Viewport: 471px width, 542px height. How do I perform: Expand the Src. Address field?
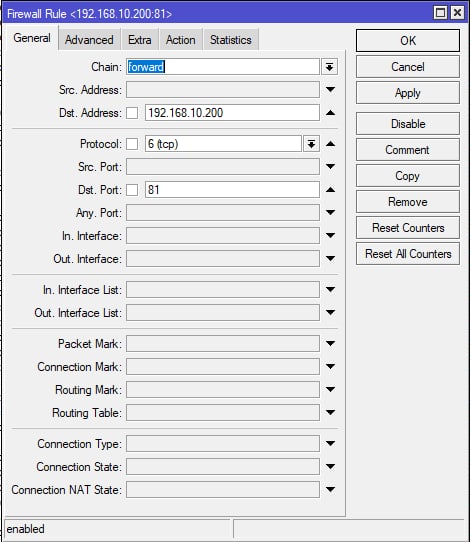pyautogui.click(x=330, y=90)
